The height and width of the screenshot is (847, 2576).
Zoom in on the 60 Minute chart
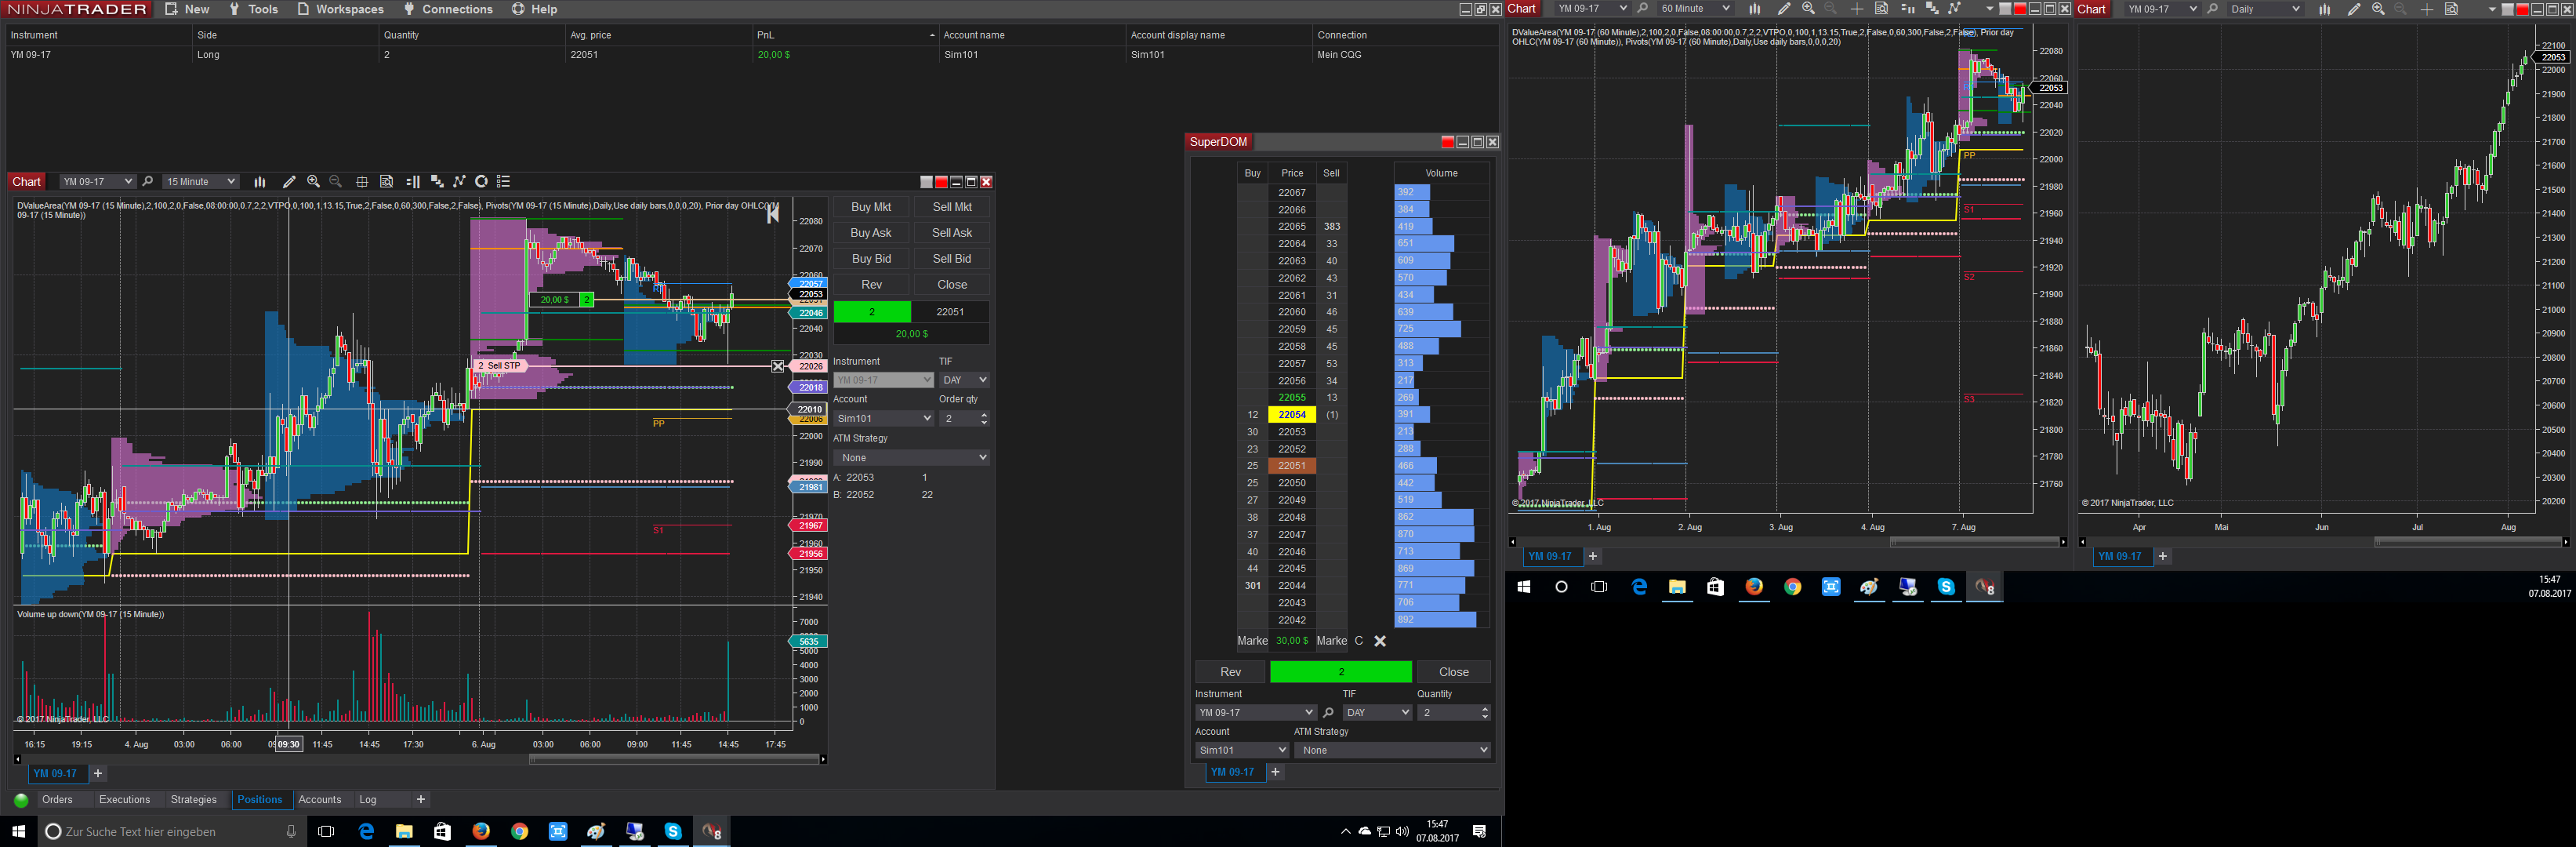tap(1808, 9)
